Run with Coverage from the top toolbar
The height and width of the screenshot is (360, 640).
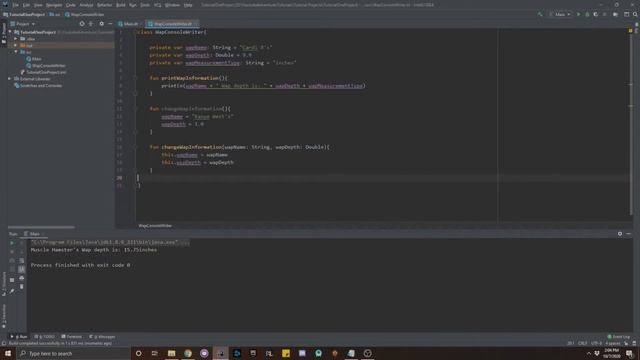click(x=596, y=14)
